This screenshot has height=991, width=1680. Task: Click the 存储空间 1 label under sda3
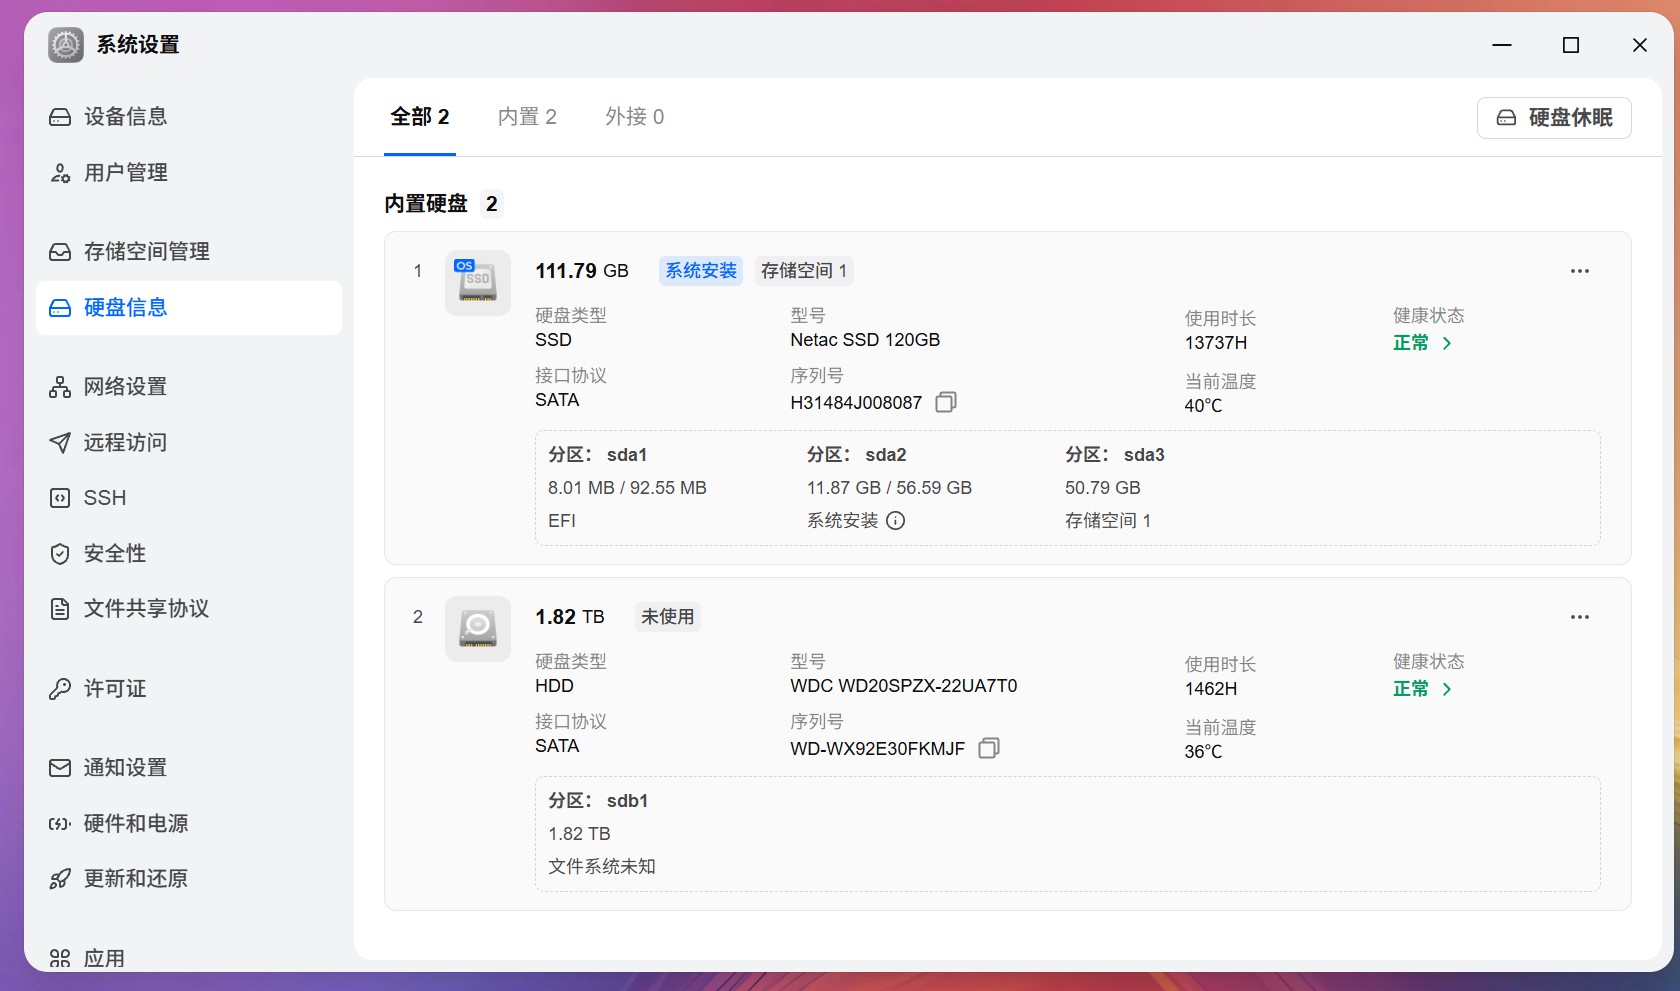click(x=1108, y=521)
